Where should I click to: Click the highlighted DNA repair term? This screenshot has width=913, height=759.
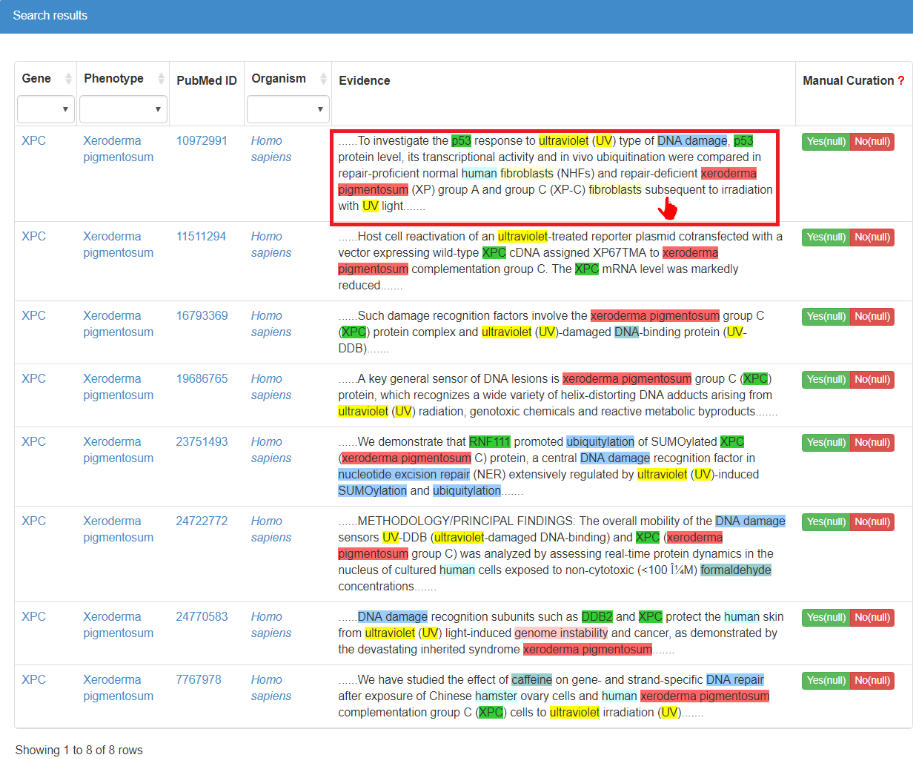(x=735, y=680)
